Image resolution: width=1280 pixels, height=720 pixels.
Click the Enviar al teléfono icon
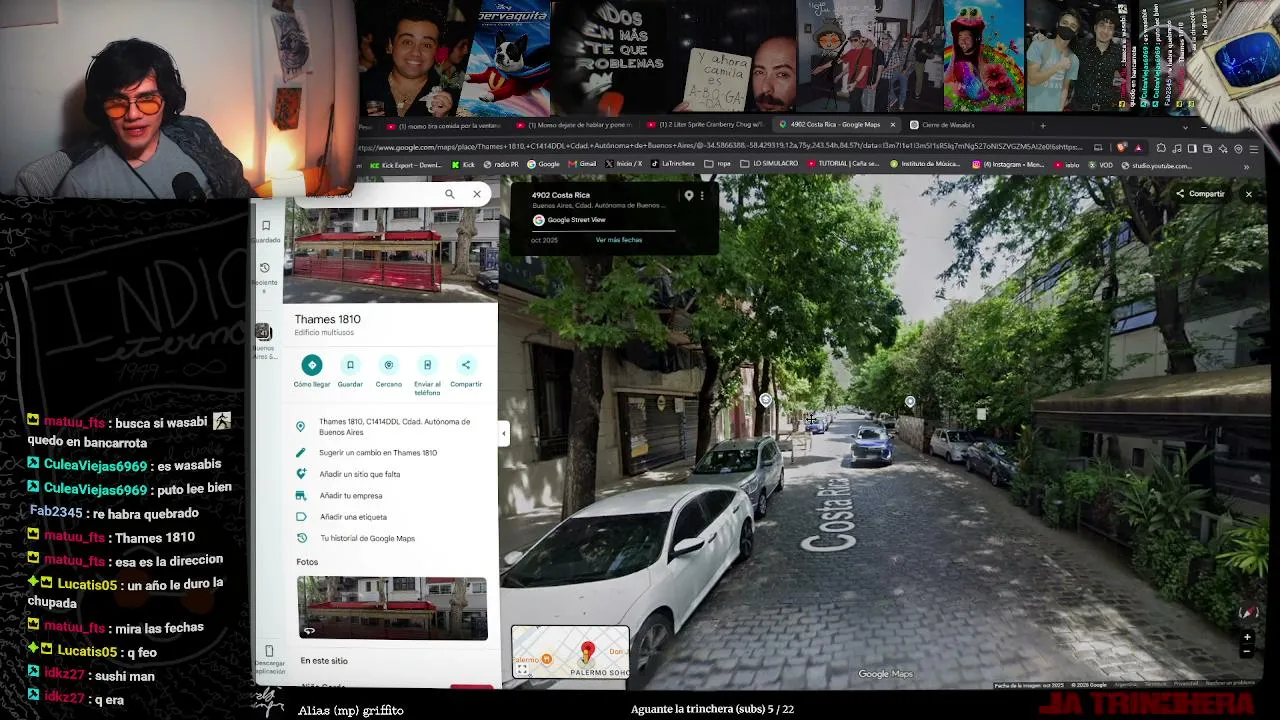click(x=427, y=365)
